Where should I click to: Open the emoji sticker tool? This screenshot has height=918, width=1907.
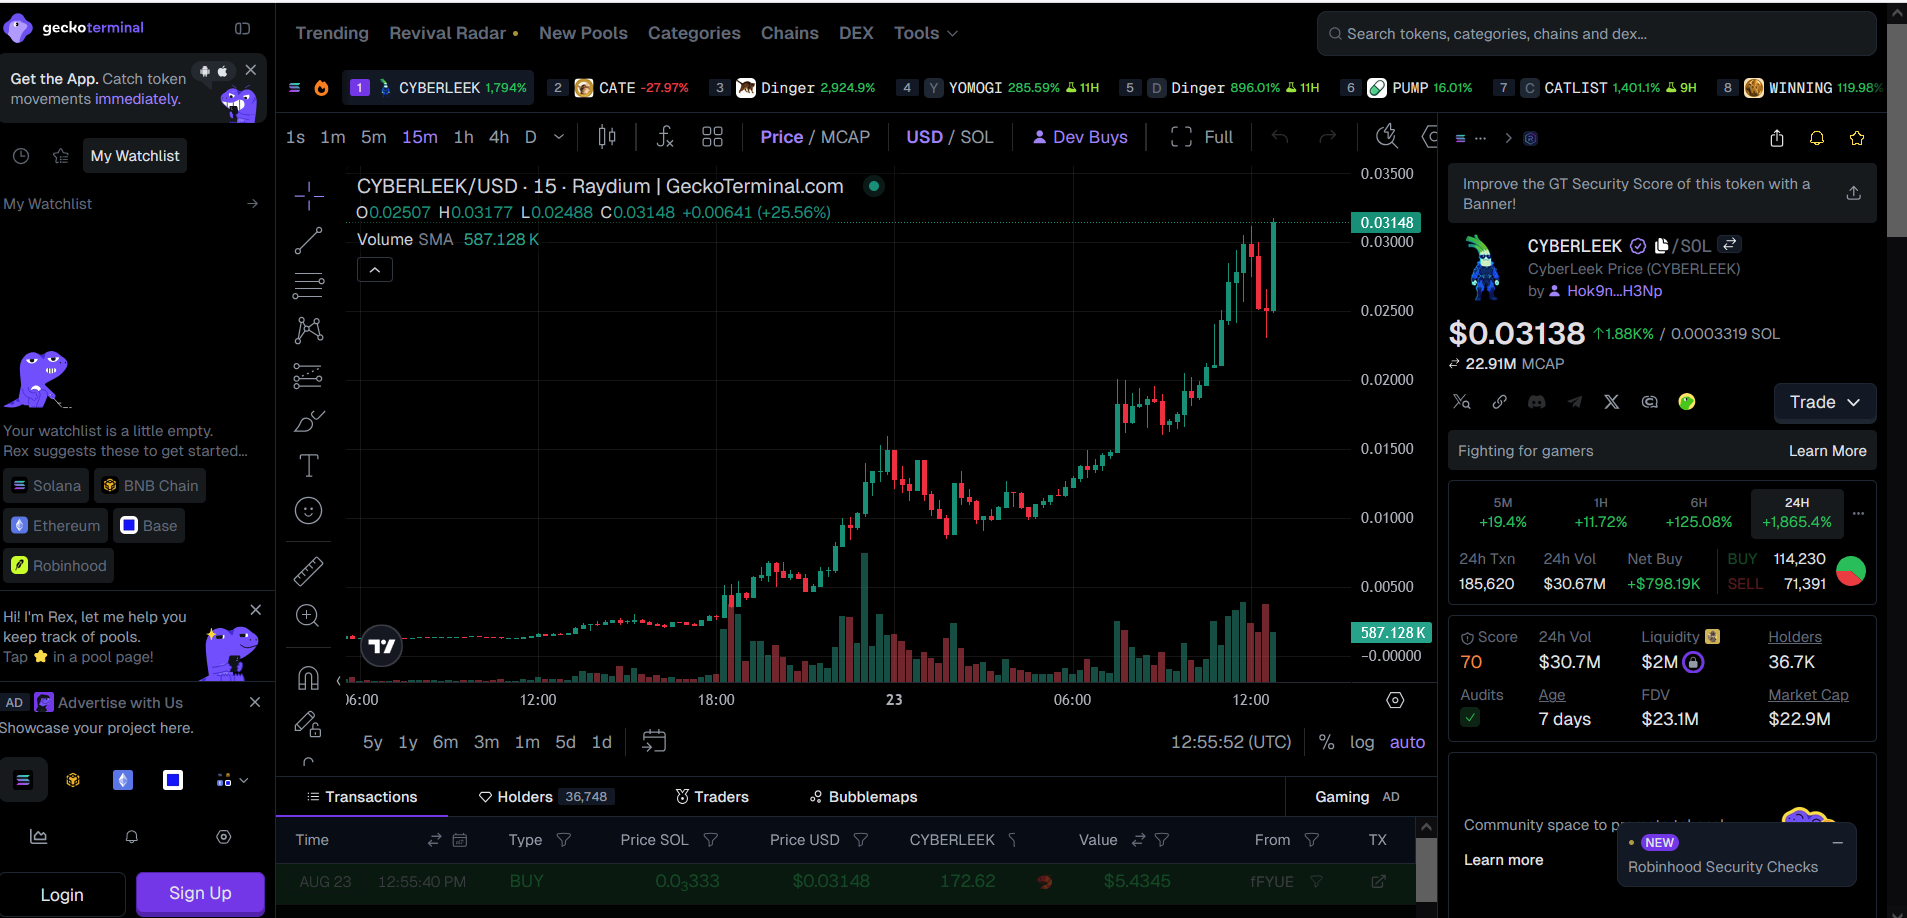pos(309,511)
